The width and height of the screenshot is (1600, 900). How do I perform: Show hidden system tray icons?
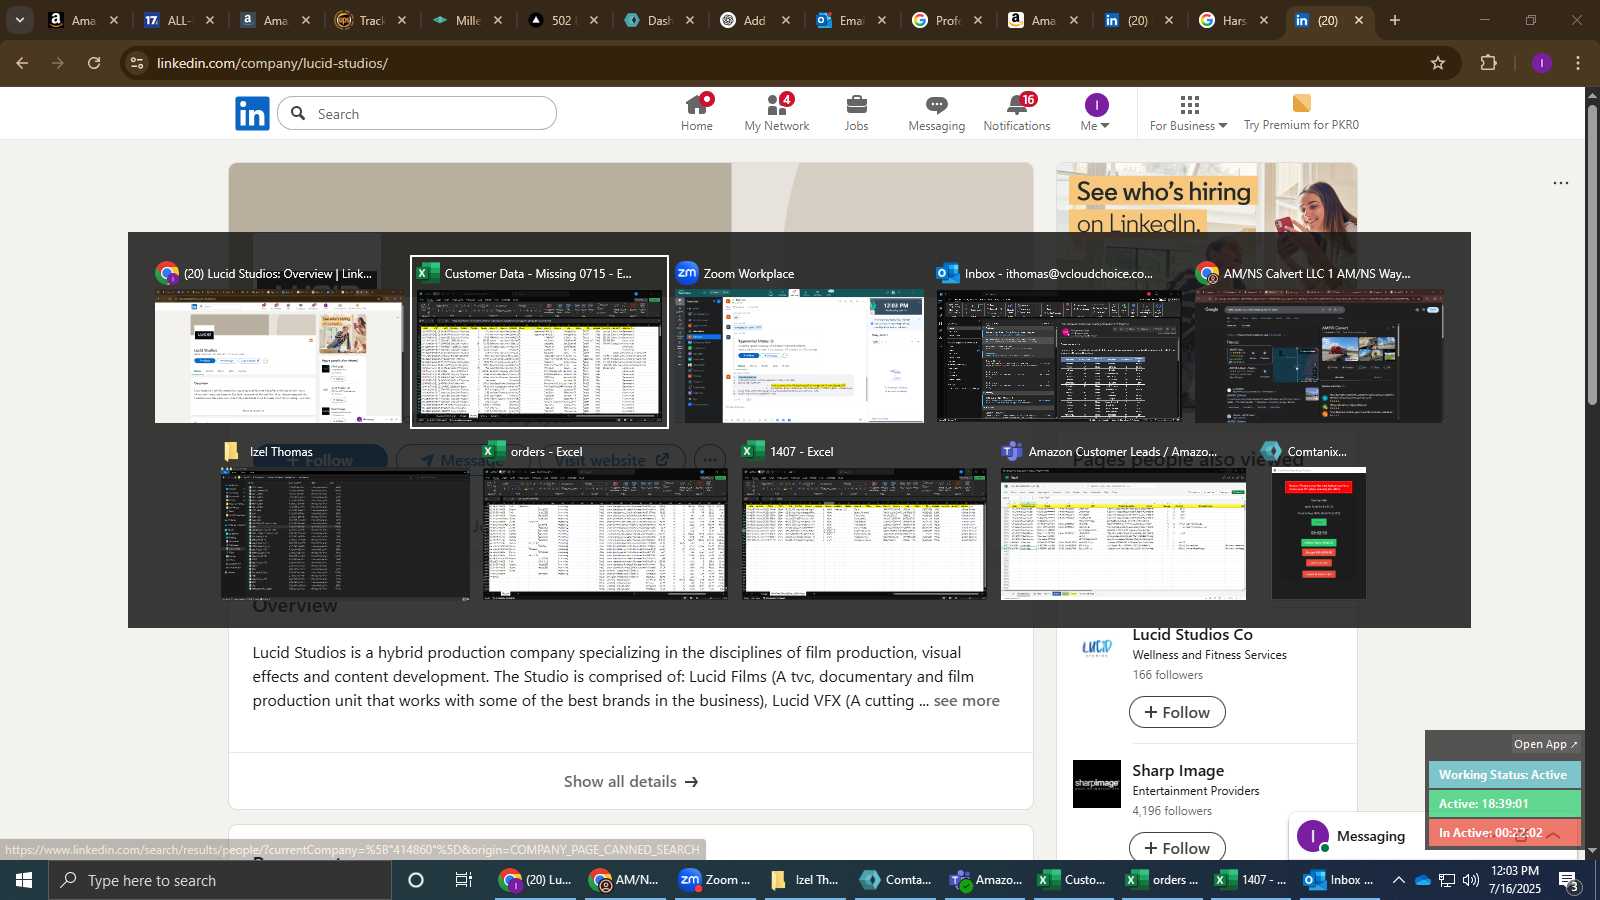pos(1398,880)
